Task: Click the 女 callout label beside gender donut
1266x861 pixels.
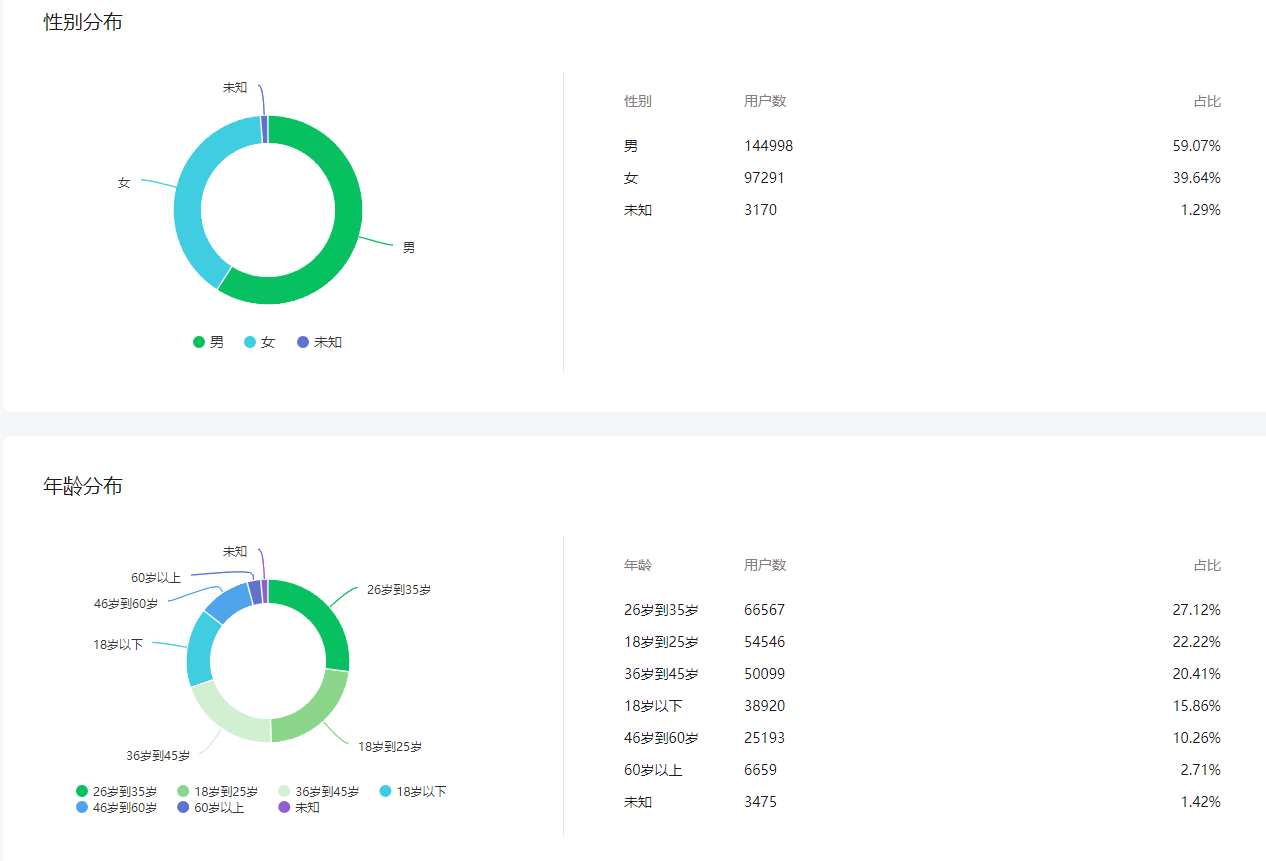Action: pos(124,183)
